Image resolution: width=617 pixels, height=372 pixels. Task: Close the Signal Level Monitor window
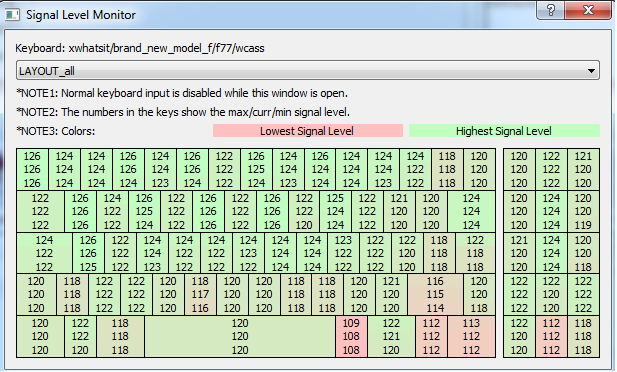[x=588, y=10]
